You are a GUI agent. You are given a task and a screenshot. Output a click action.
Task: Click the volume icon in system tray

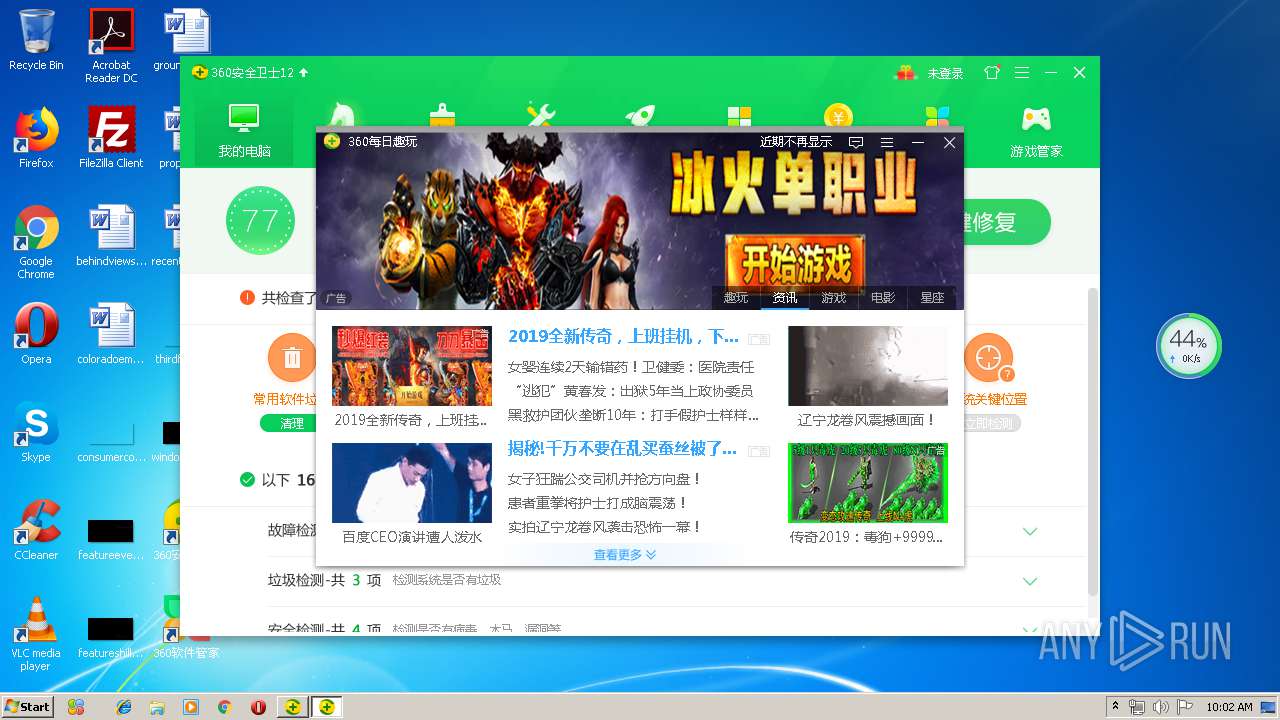[1160, 706]
